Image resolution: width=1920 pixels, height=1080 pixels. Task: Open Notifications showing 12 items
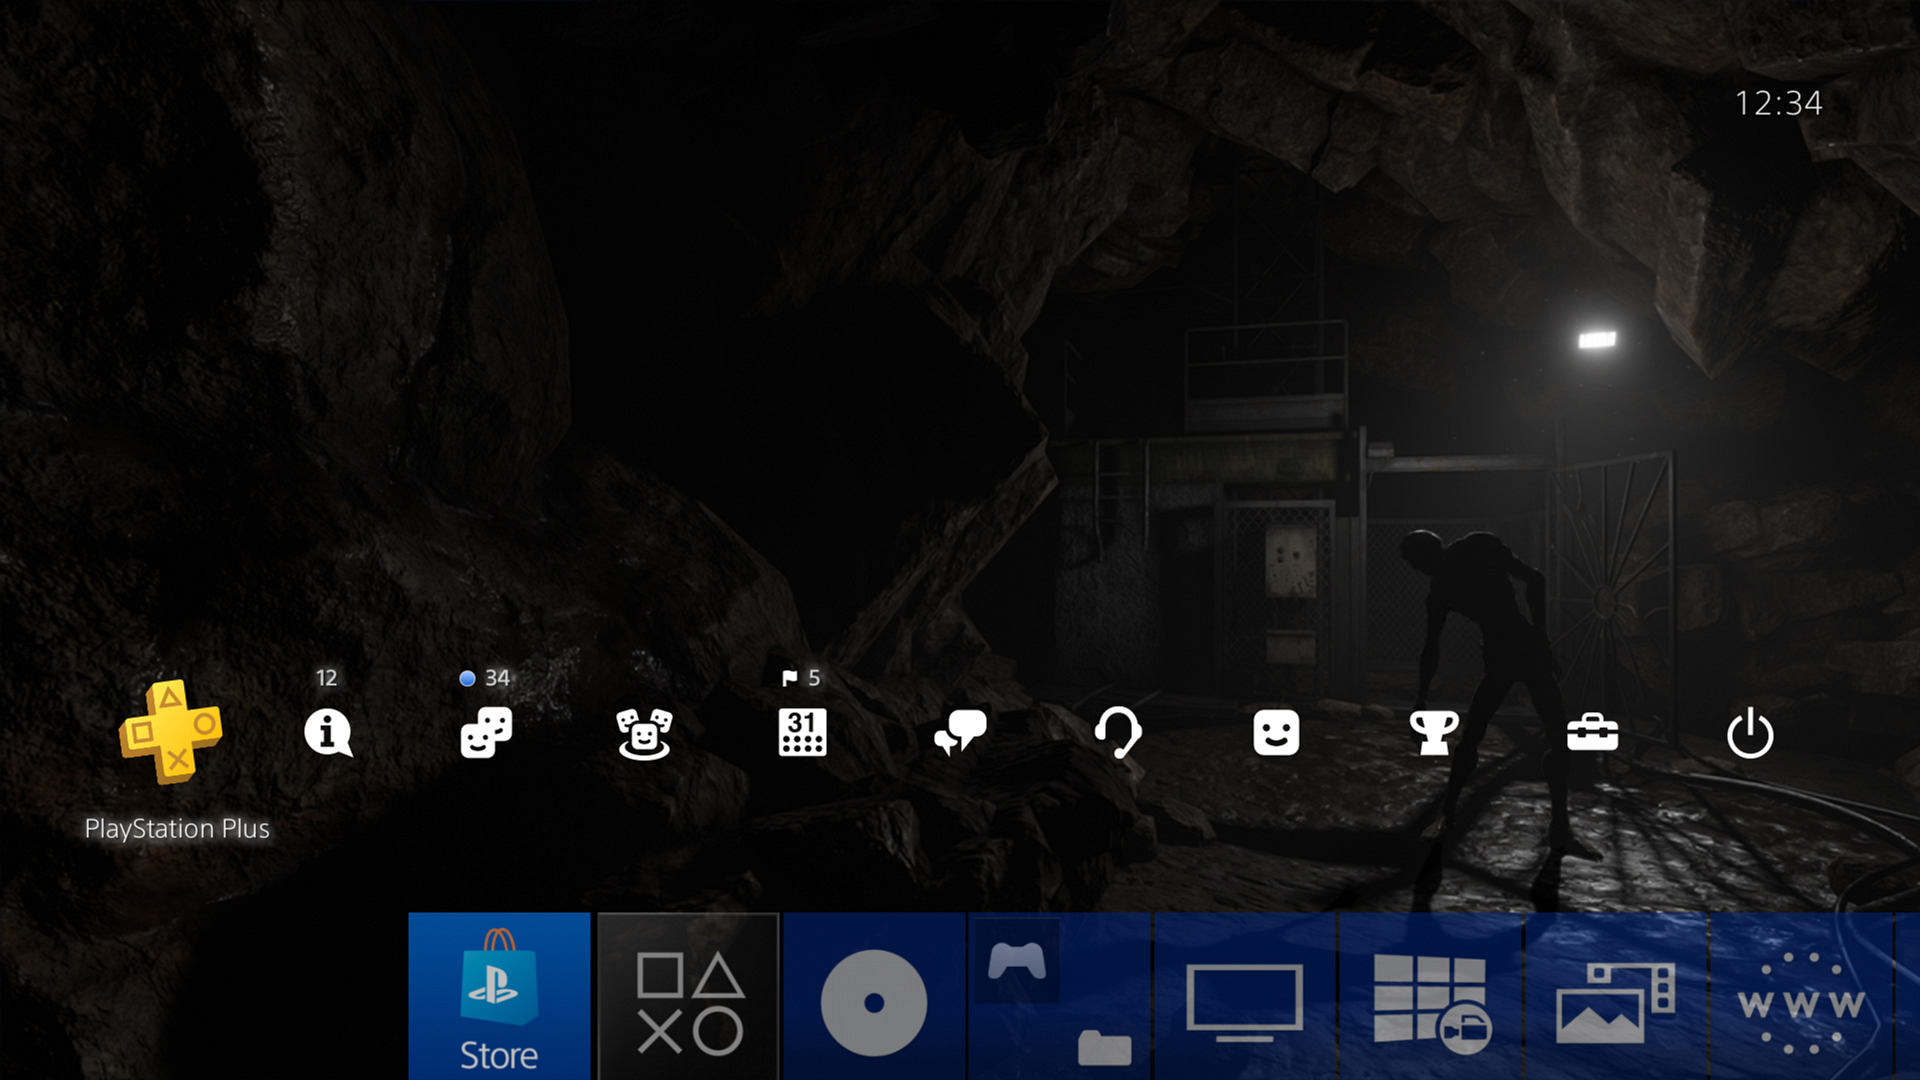point(328,733)
